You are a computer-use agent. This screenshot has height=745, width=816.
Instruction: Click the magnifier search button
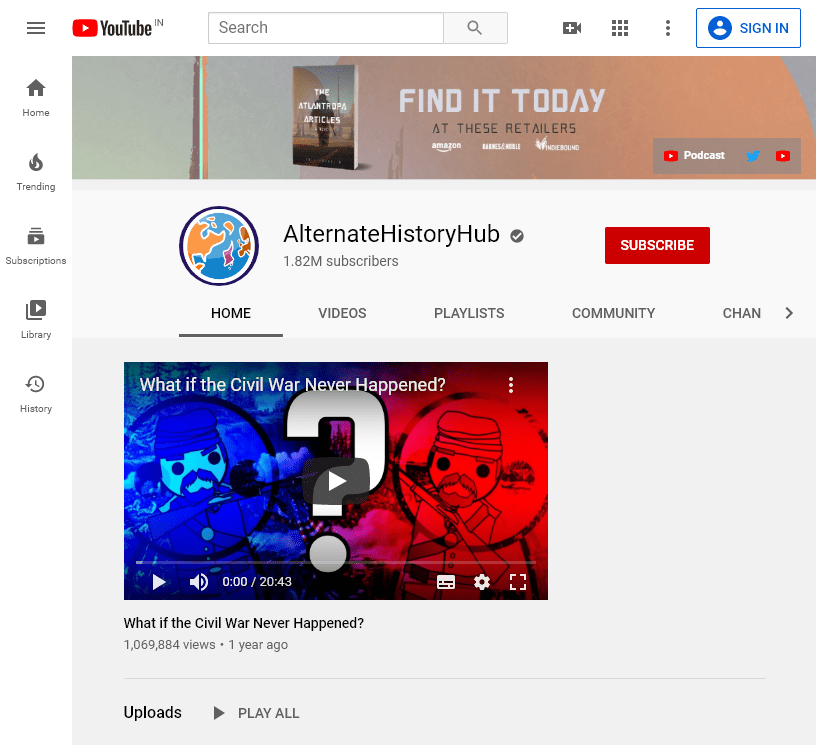point(475,28)
